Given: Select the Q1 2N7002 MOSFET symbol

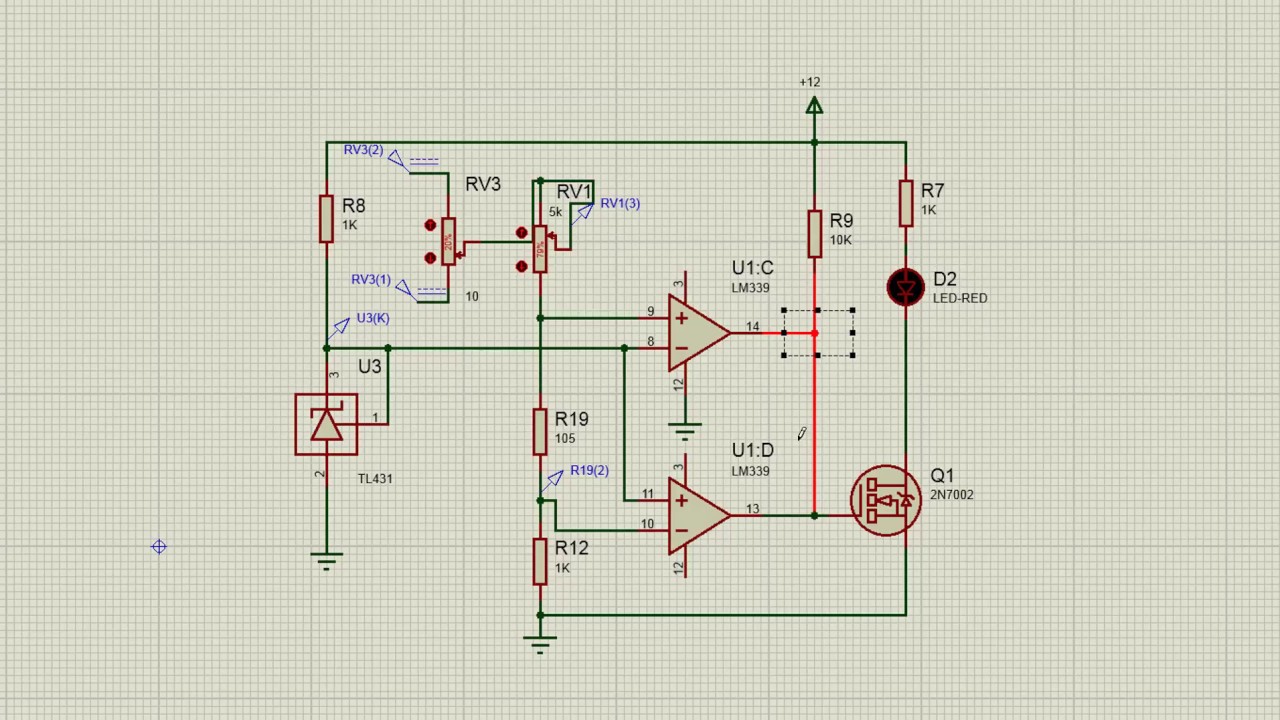Looking at the screenshot, I should pos(886,500).
